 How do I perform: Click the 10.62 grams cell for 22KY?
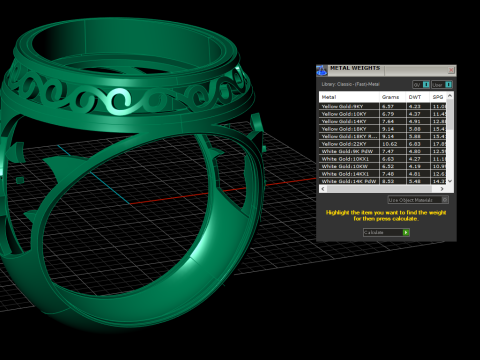392,144
